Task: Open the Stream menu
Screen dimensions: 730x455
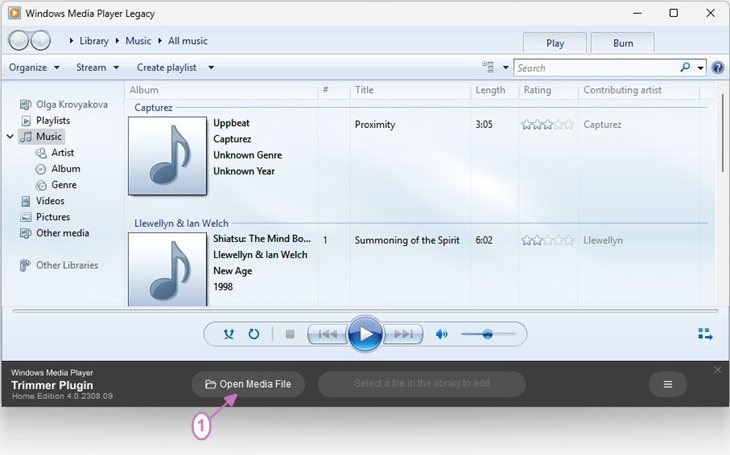Action: pos(97,68)
